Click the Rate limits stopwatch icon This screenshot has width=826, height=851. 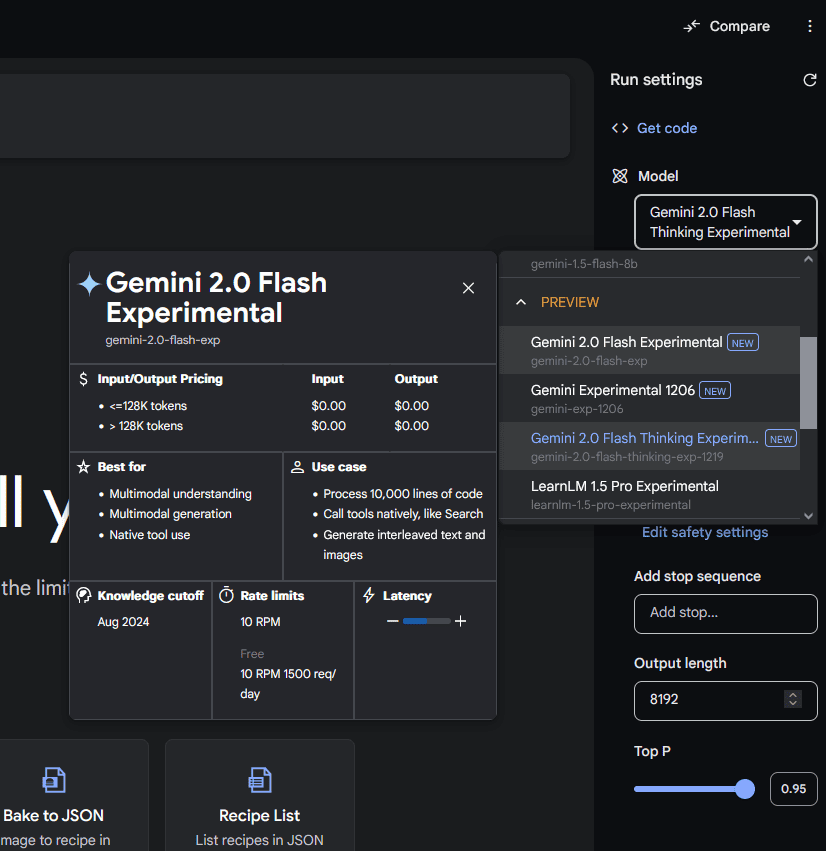click(x=226, y=595)
